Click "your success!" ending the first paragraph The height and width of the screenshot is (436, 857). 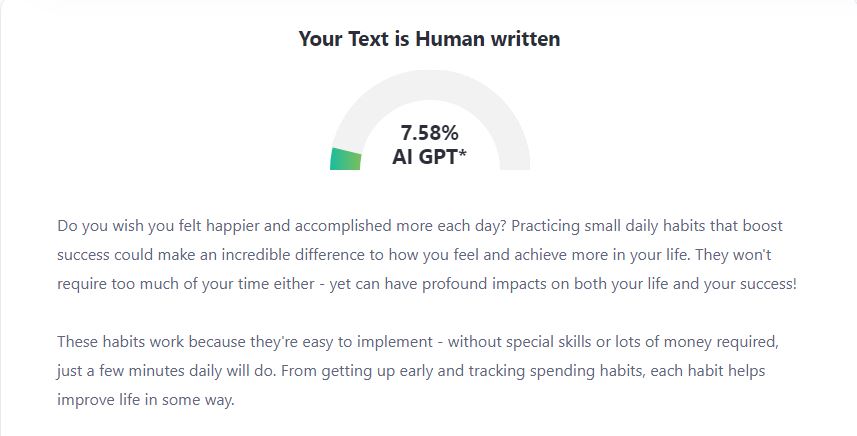click(750, 282)
